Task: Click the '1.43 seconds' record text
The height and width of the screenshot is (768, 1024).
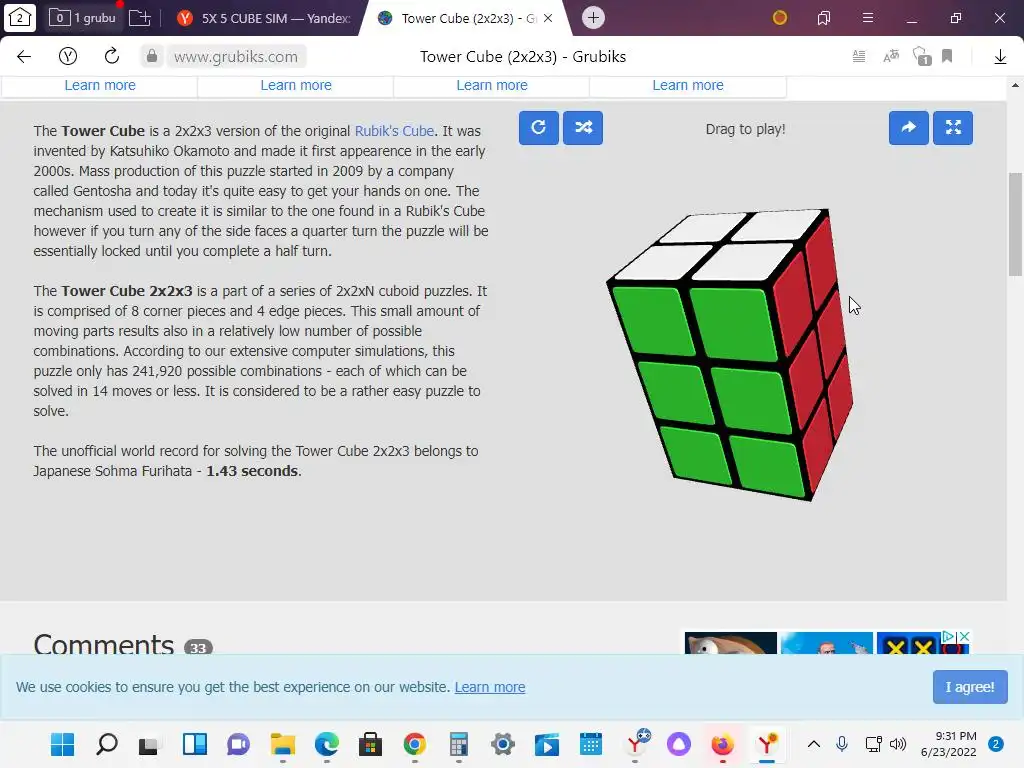Action: tap(252, 471)
